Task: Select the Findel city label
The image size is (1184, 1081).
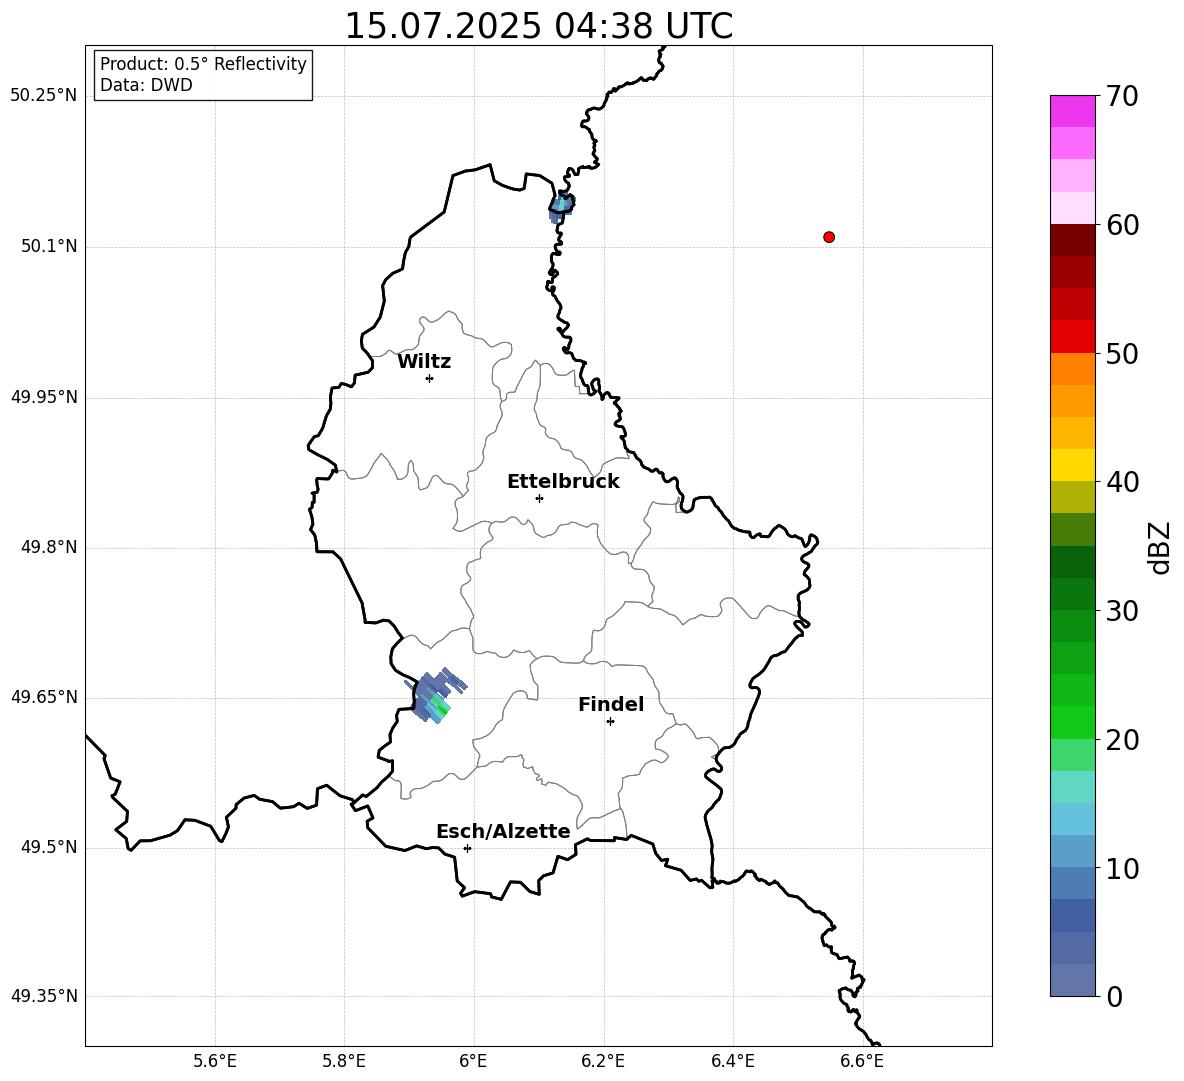Action: click(611, 704)
